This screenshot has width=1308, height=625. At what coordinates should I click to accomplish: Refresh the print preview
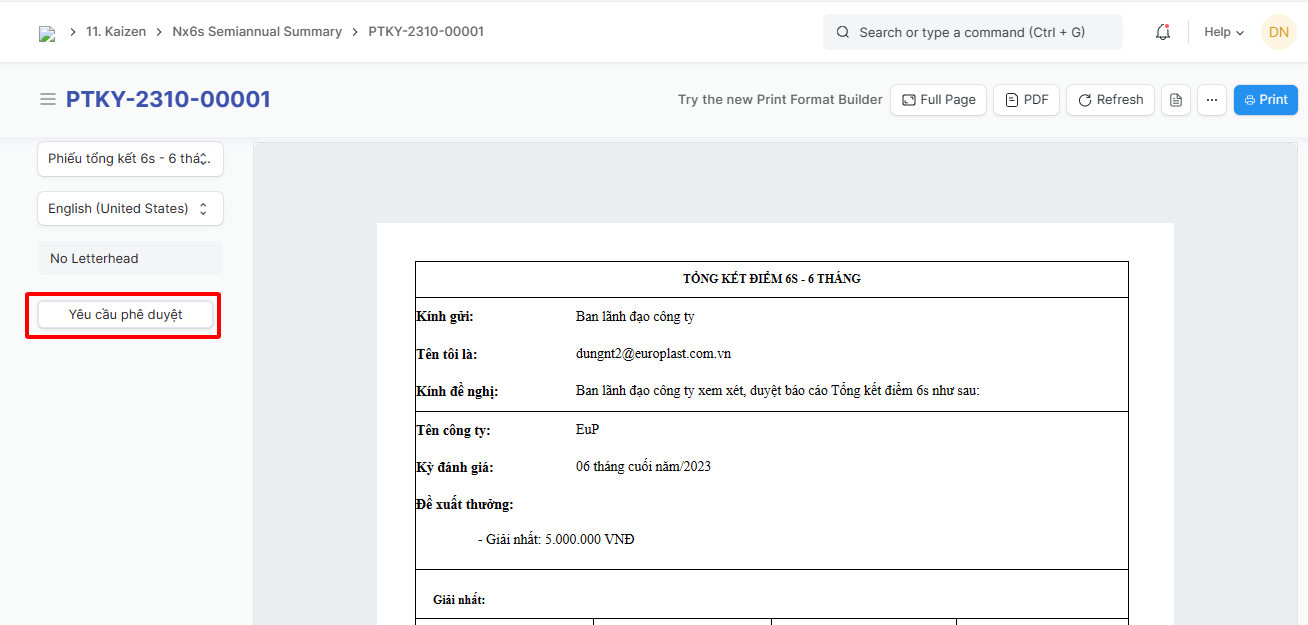[x=1110, y=100]
